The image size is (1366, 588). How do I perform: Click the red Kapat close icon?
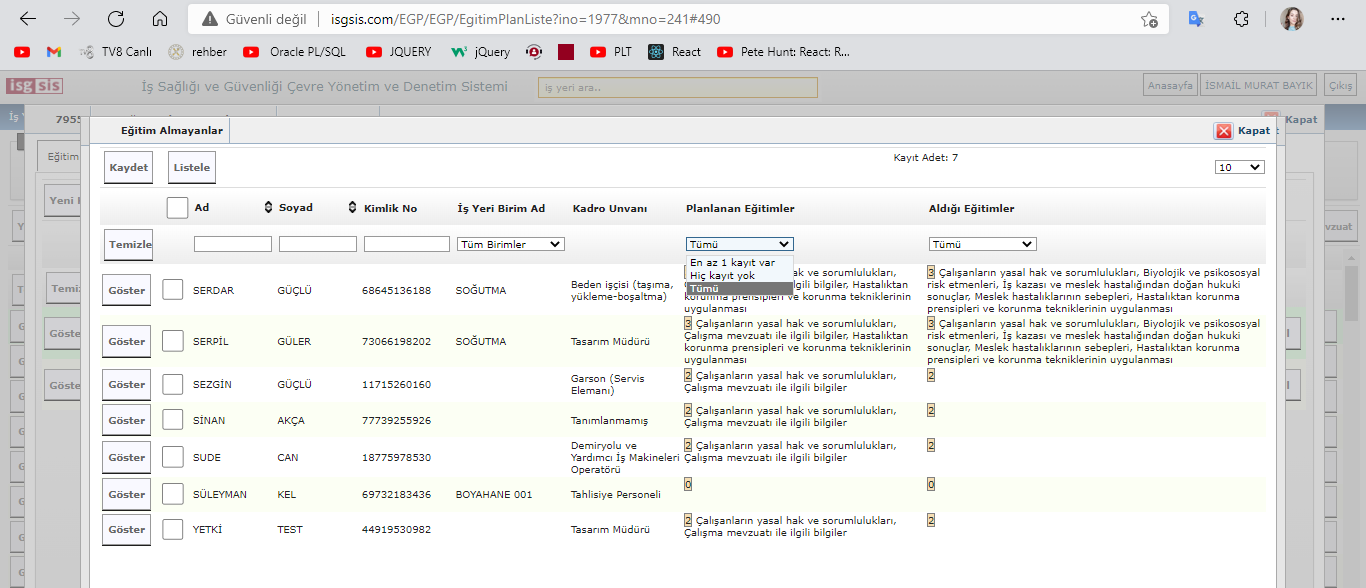tap(1223, 131)
